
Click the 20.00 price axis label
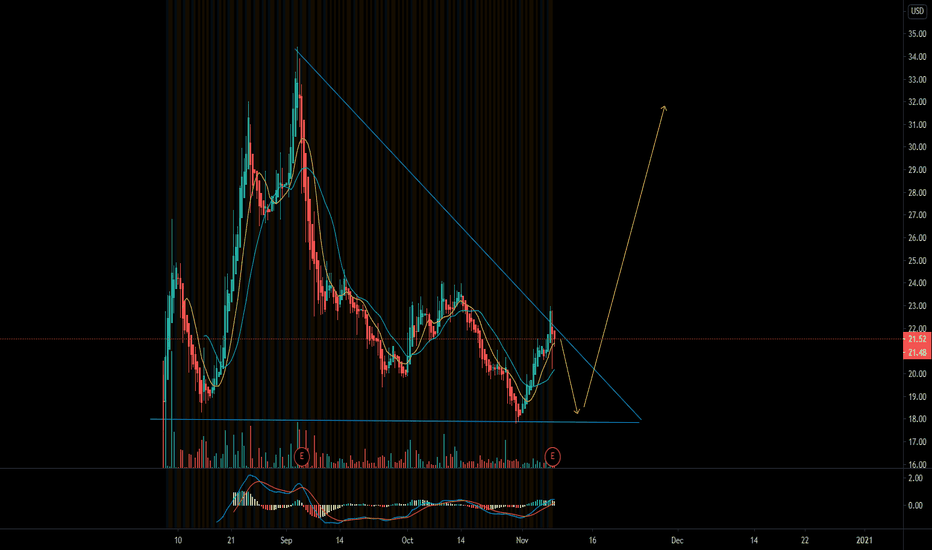(917, 373)
